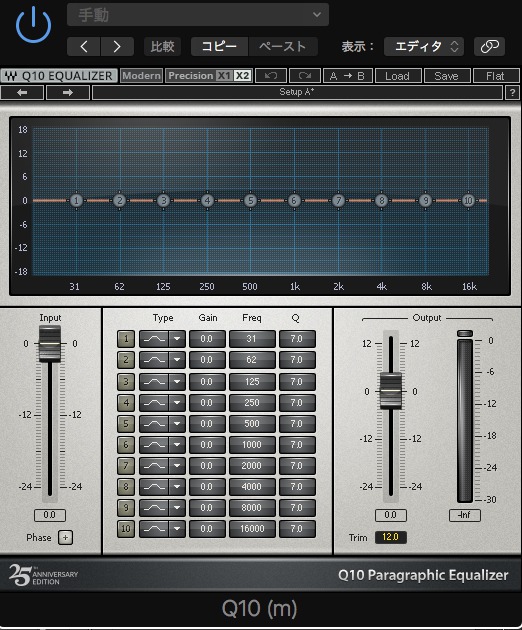Viewport: 522px width, 630px height.
Task: Click band 5 bell filter type icon
Action: tap(154, 423)
